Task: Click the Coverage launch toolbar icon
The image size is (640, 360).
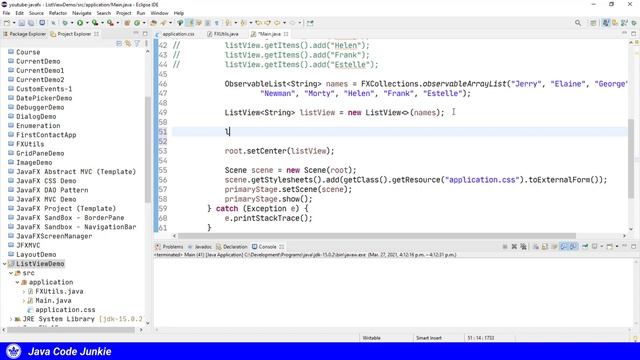Action: click(x=95, y=23)
